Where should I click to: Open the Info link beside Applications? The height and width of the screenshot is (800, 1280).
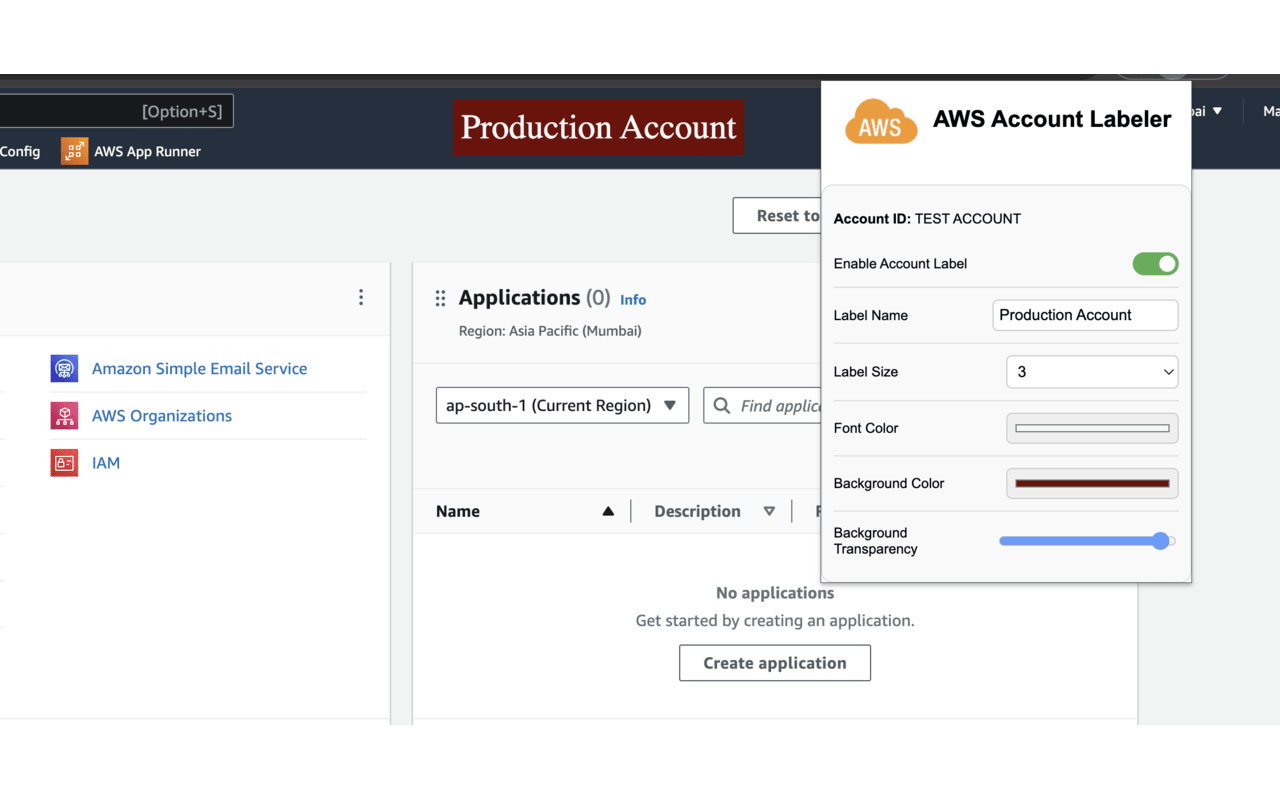632,299
